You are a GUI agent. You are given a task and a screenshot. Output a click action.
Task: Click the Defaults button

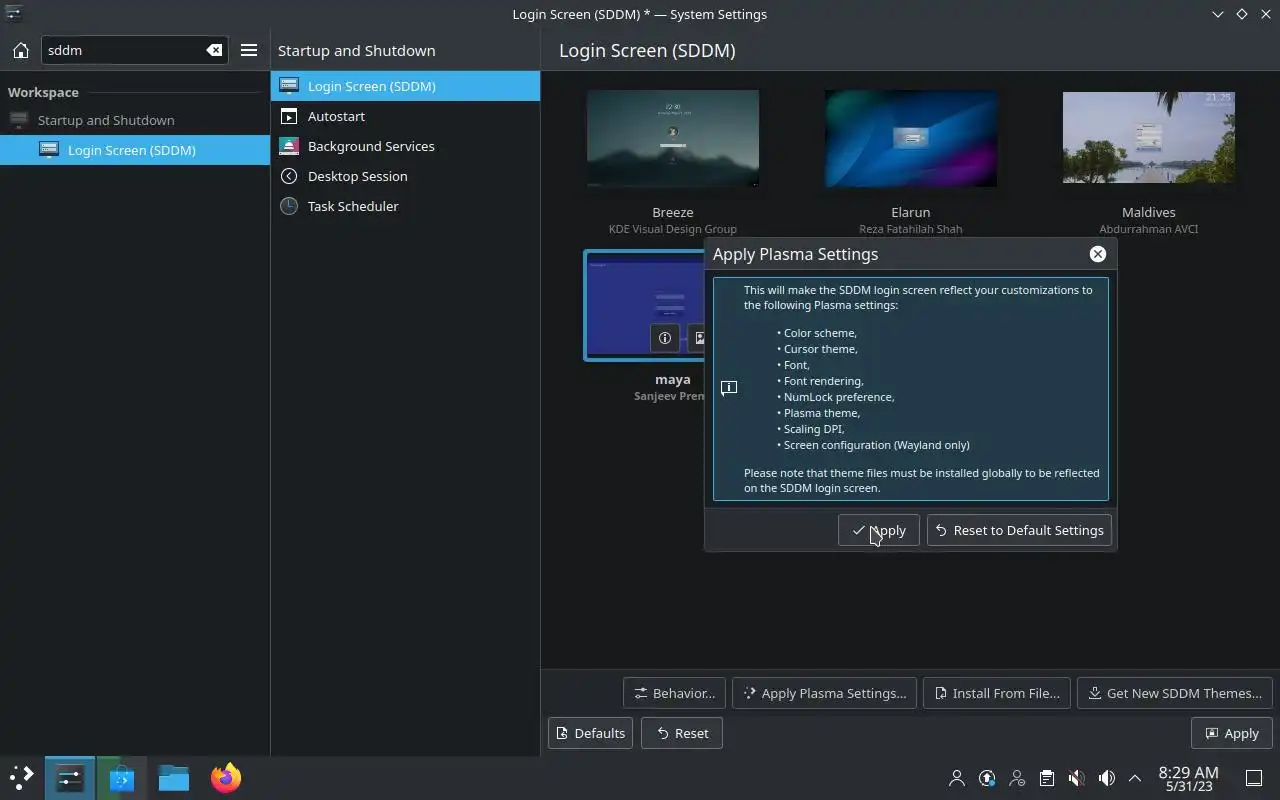tap(590, 733)
